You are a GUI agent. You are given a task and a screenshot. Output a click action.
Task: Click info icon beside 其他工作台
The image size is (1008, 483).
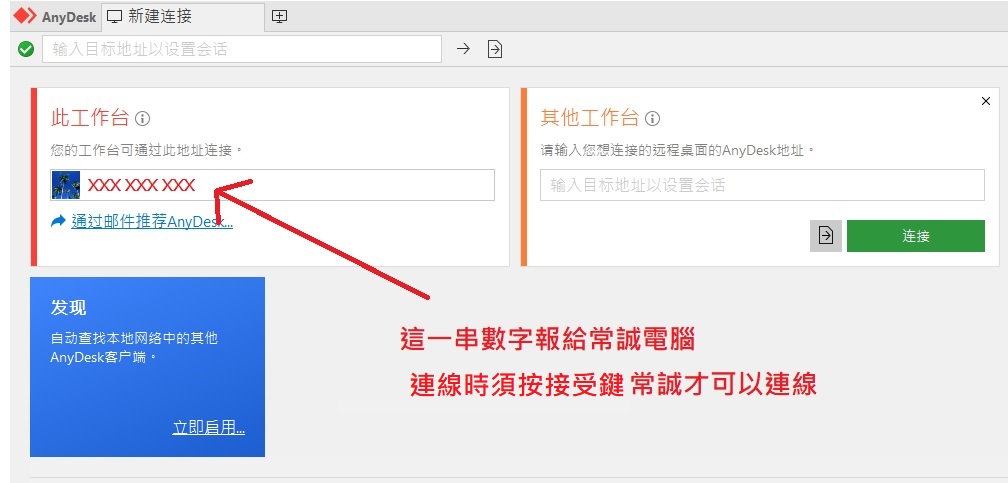point(652,119)
